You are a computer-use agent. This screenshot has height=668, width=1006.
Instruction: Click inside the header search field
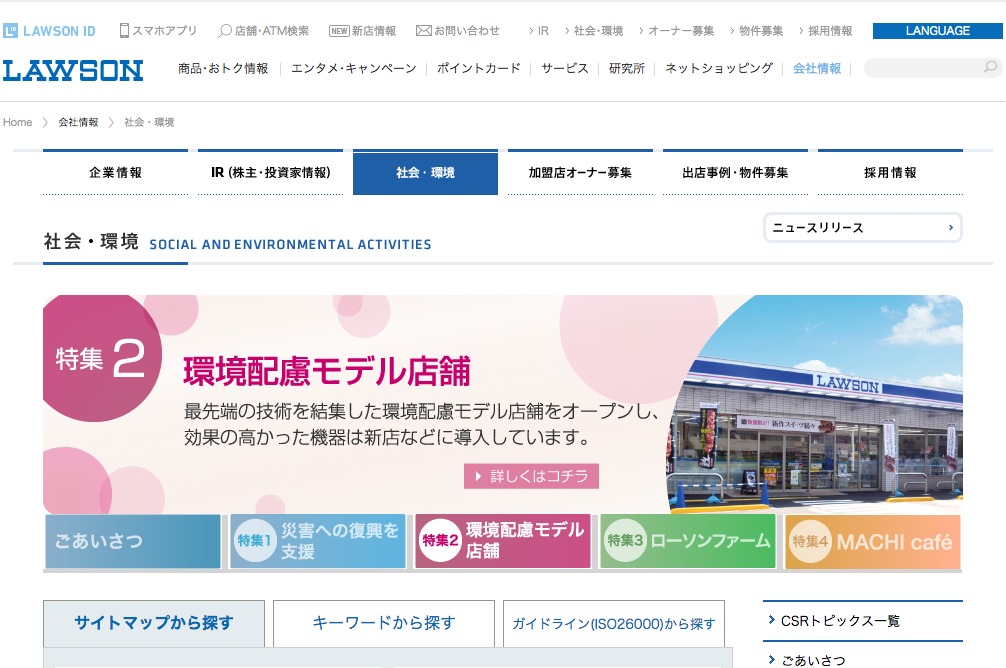920,68
